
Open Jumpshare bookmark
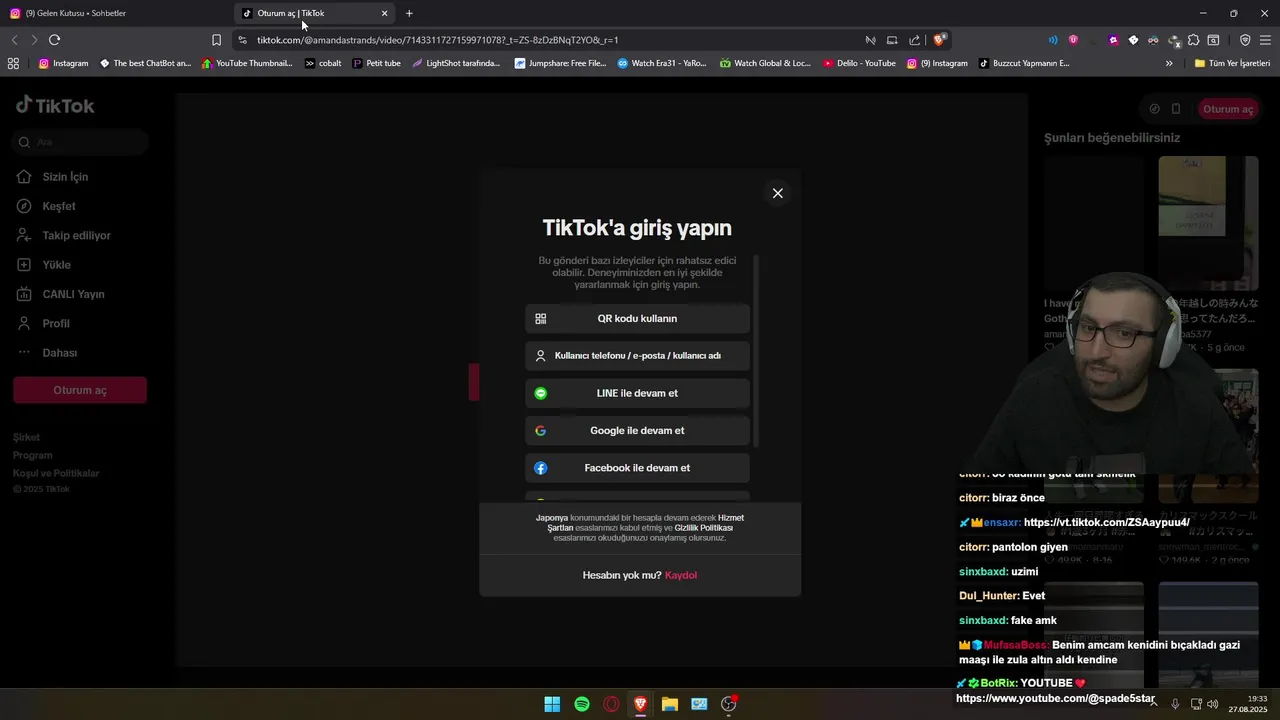coord(560,63)
